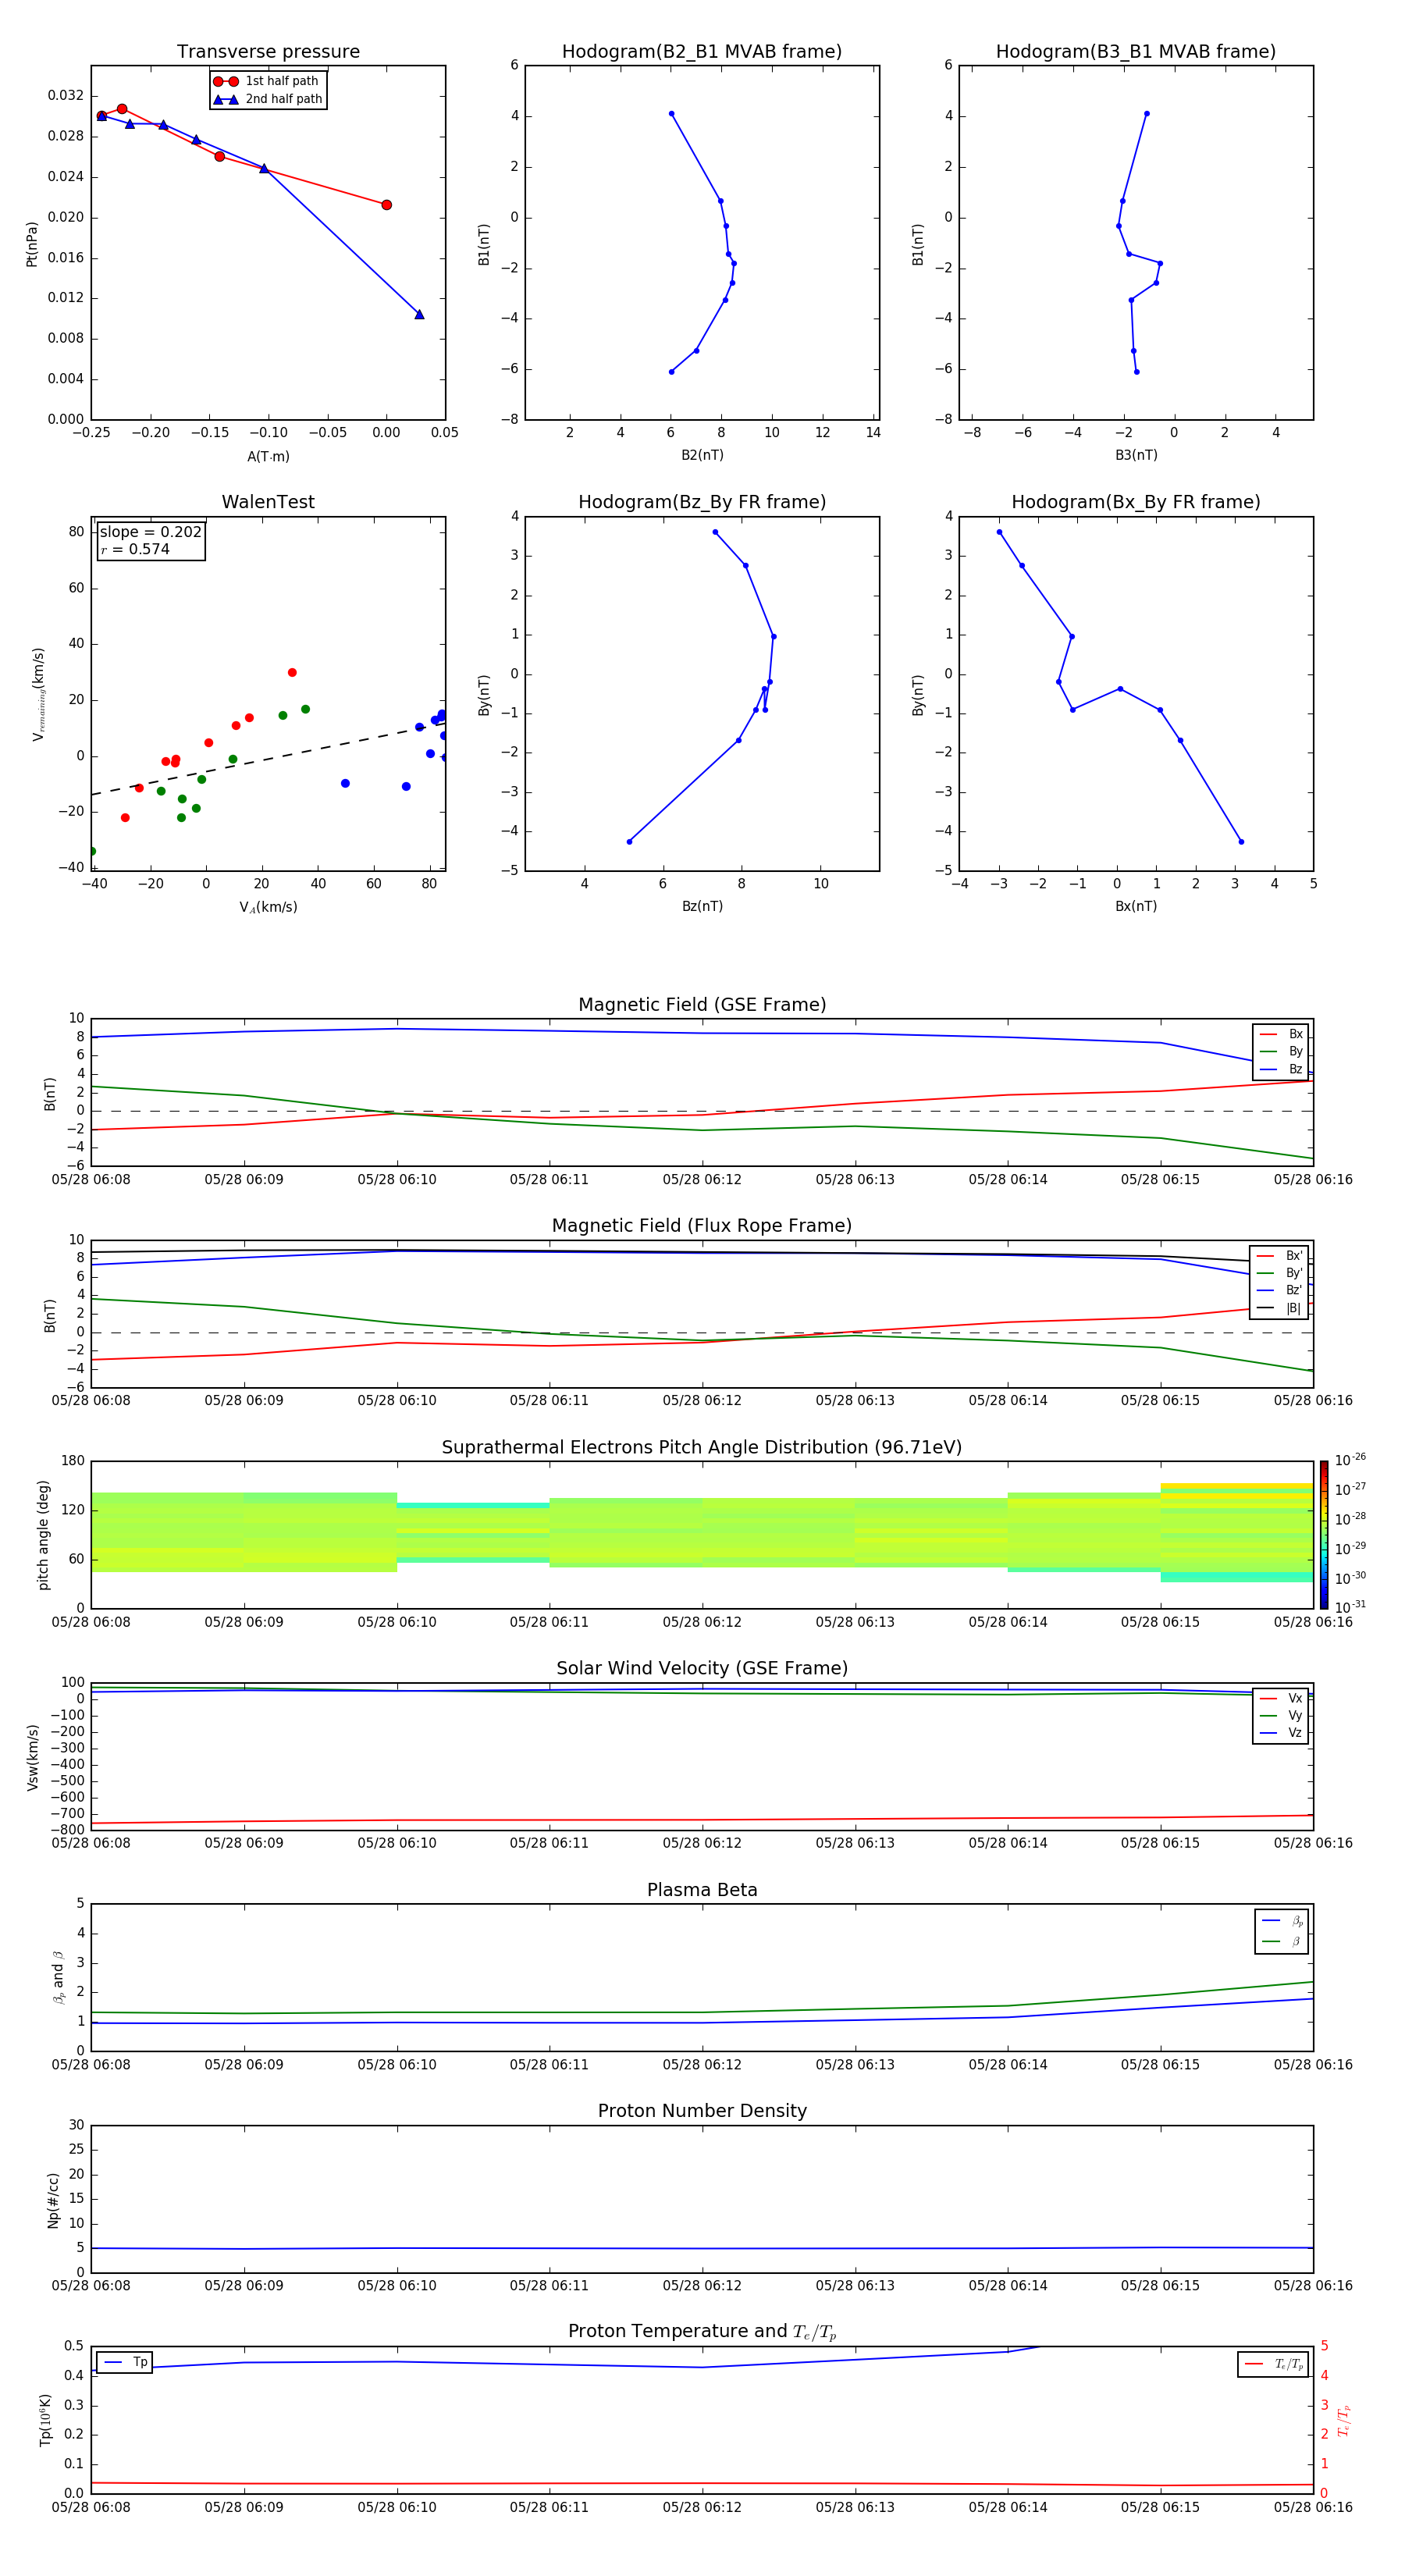Click the 'WalenTest' plot title
This screenshot has width=1405, height=2576.
[x=268, y=502]
